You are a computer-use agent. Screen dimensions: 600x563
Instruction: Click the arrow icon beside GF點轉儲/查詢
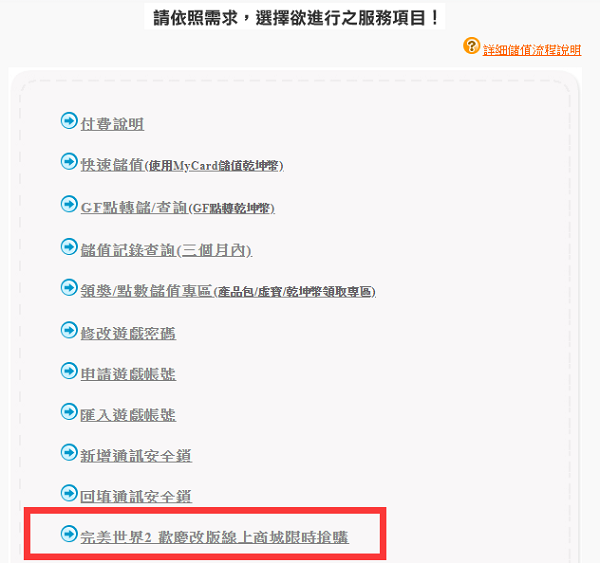click(x=69, y=204)
